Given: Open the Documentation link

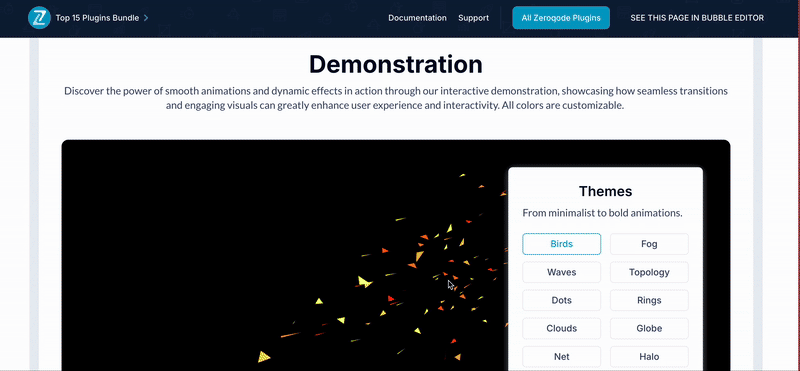Looking at the screenshot, I should (x=417, y=18).
